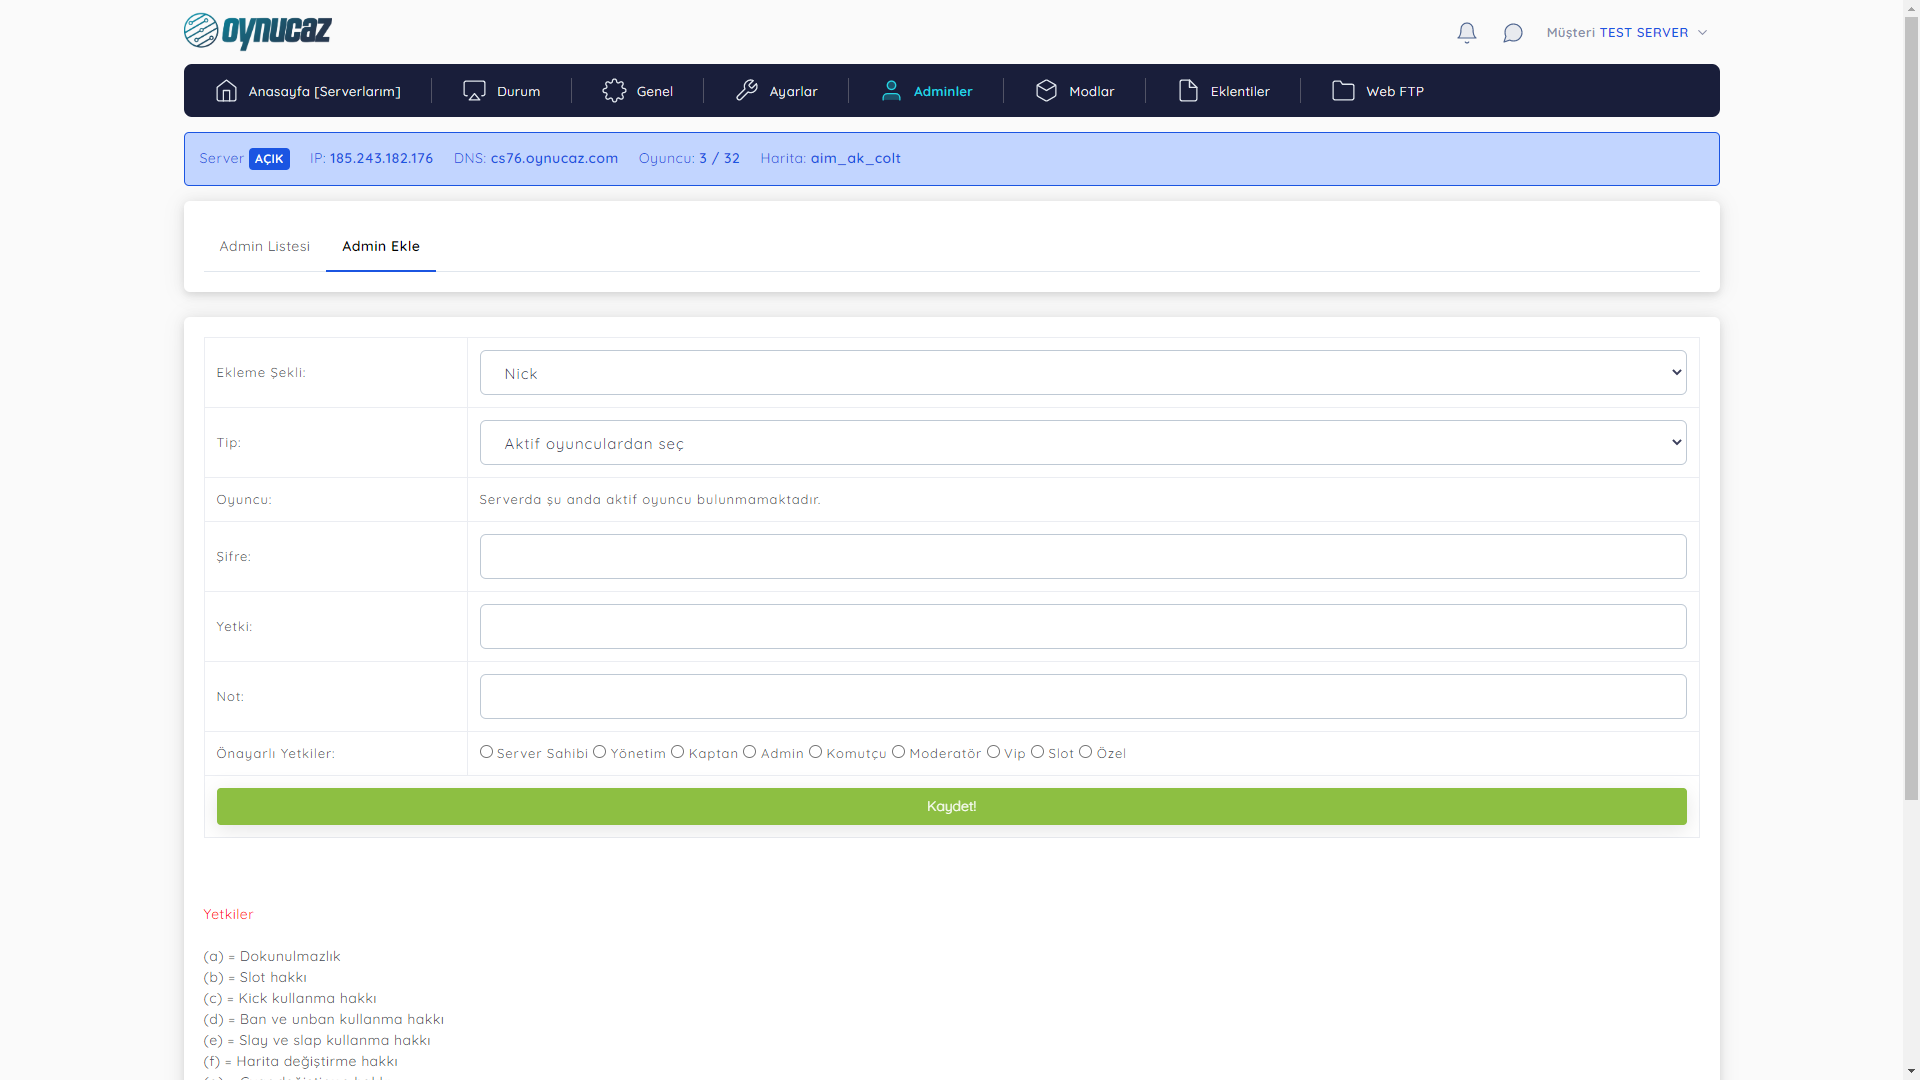The image size is (1920, 1080).
Task: Open the Adminler menu item
Action: pos(927,91)
